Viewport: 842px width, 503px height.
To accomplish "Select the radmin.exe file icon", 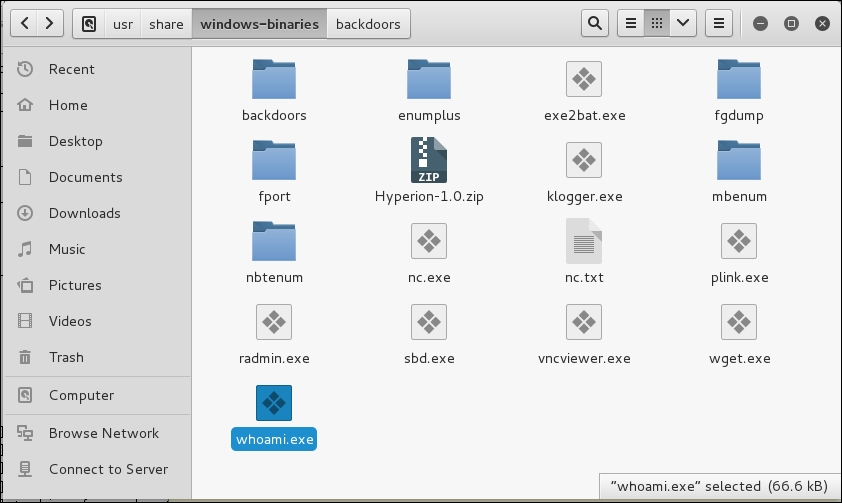I will click(x=274, y=322).
